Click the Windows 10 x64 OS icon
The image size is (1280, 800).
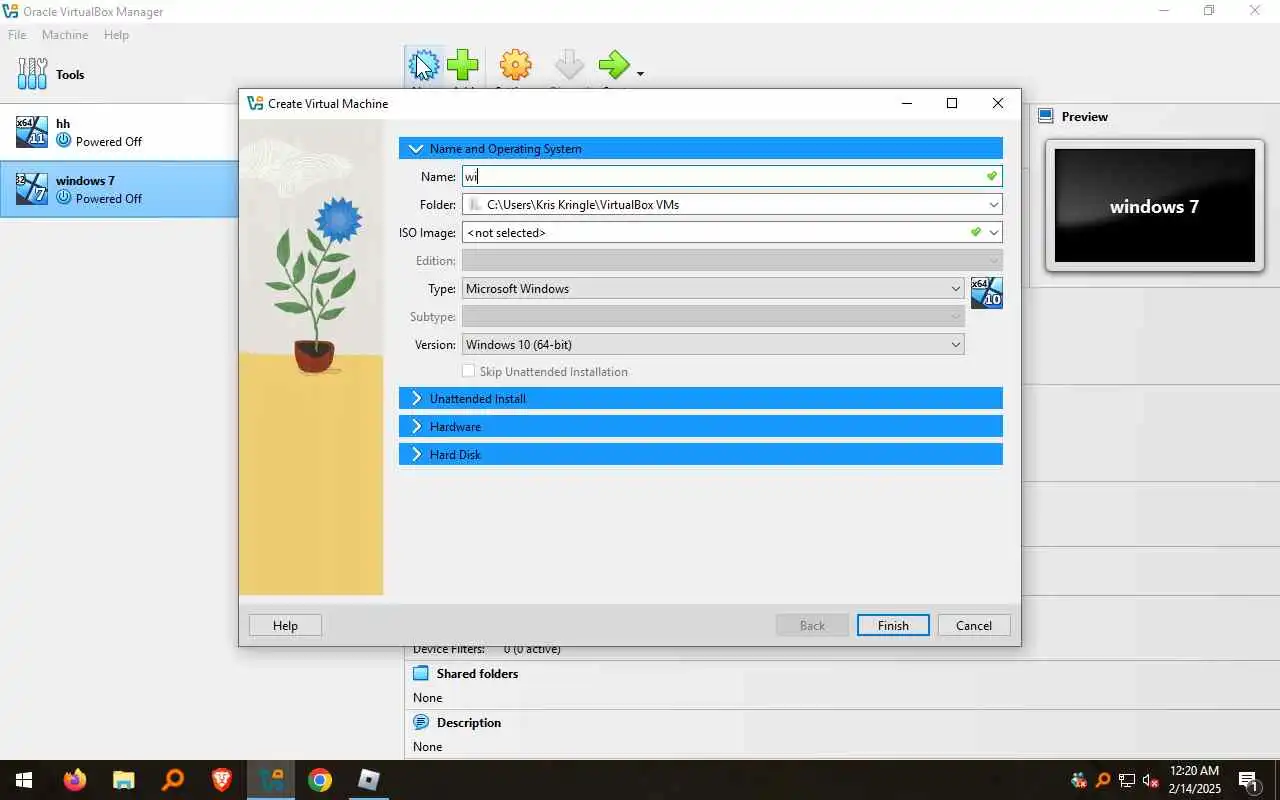point(986,293)
